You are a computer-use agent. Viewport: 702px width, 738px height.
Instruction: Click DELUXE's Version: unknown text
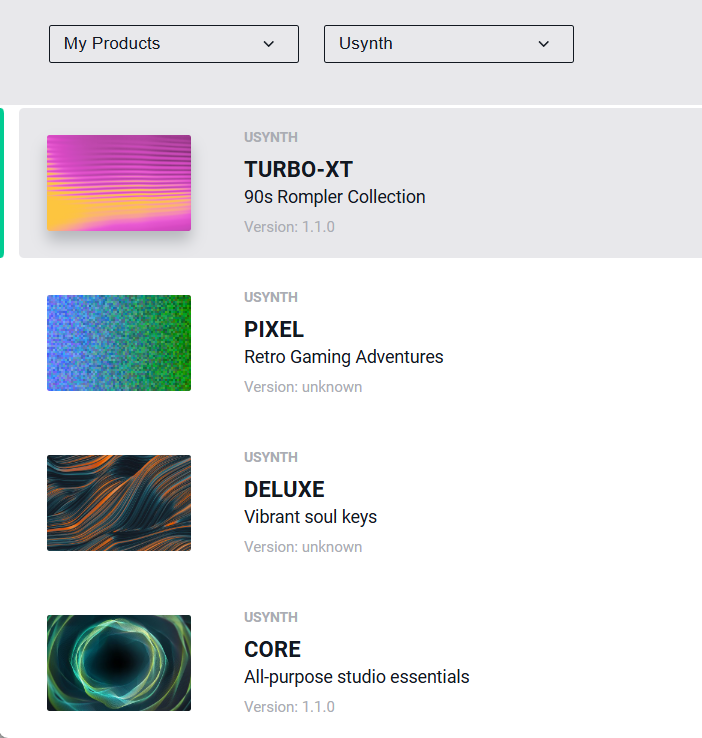click(303, 547)
